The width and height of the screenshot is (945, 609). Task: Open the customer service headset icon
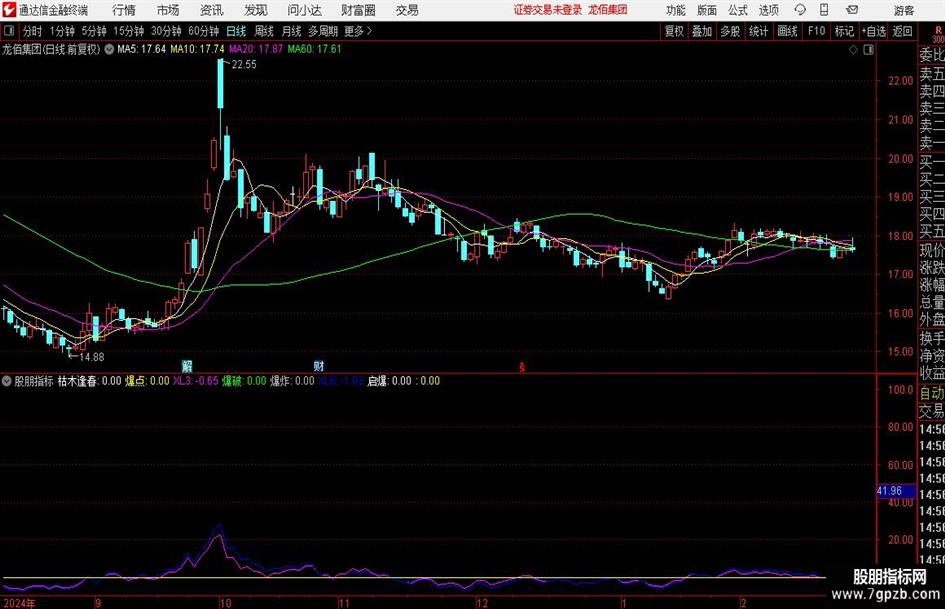[x=800, y=10]
